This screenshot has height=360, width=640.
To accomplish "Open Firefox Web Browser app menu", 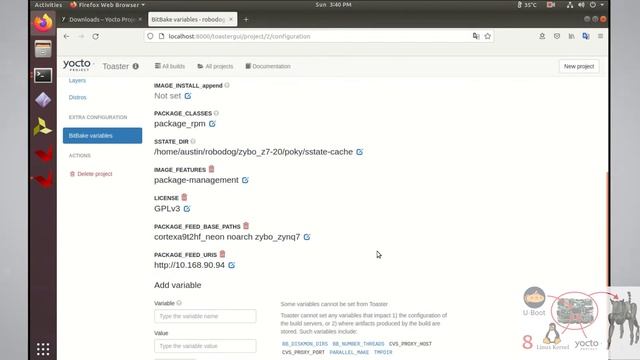I will [107, 5].
